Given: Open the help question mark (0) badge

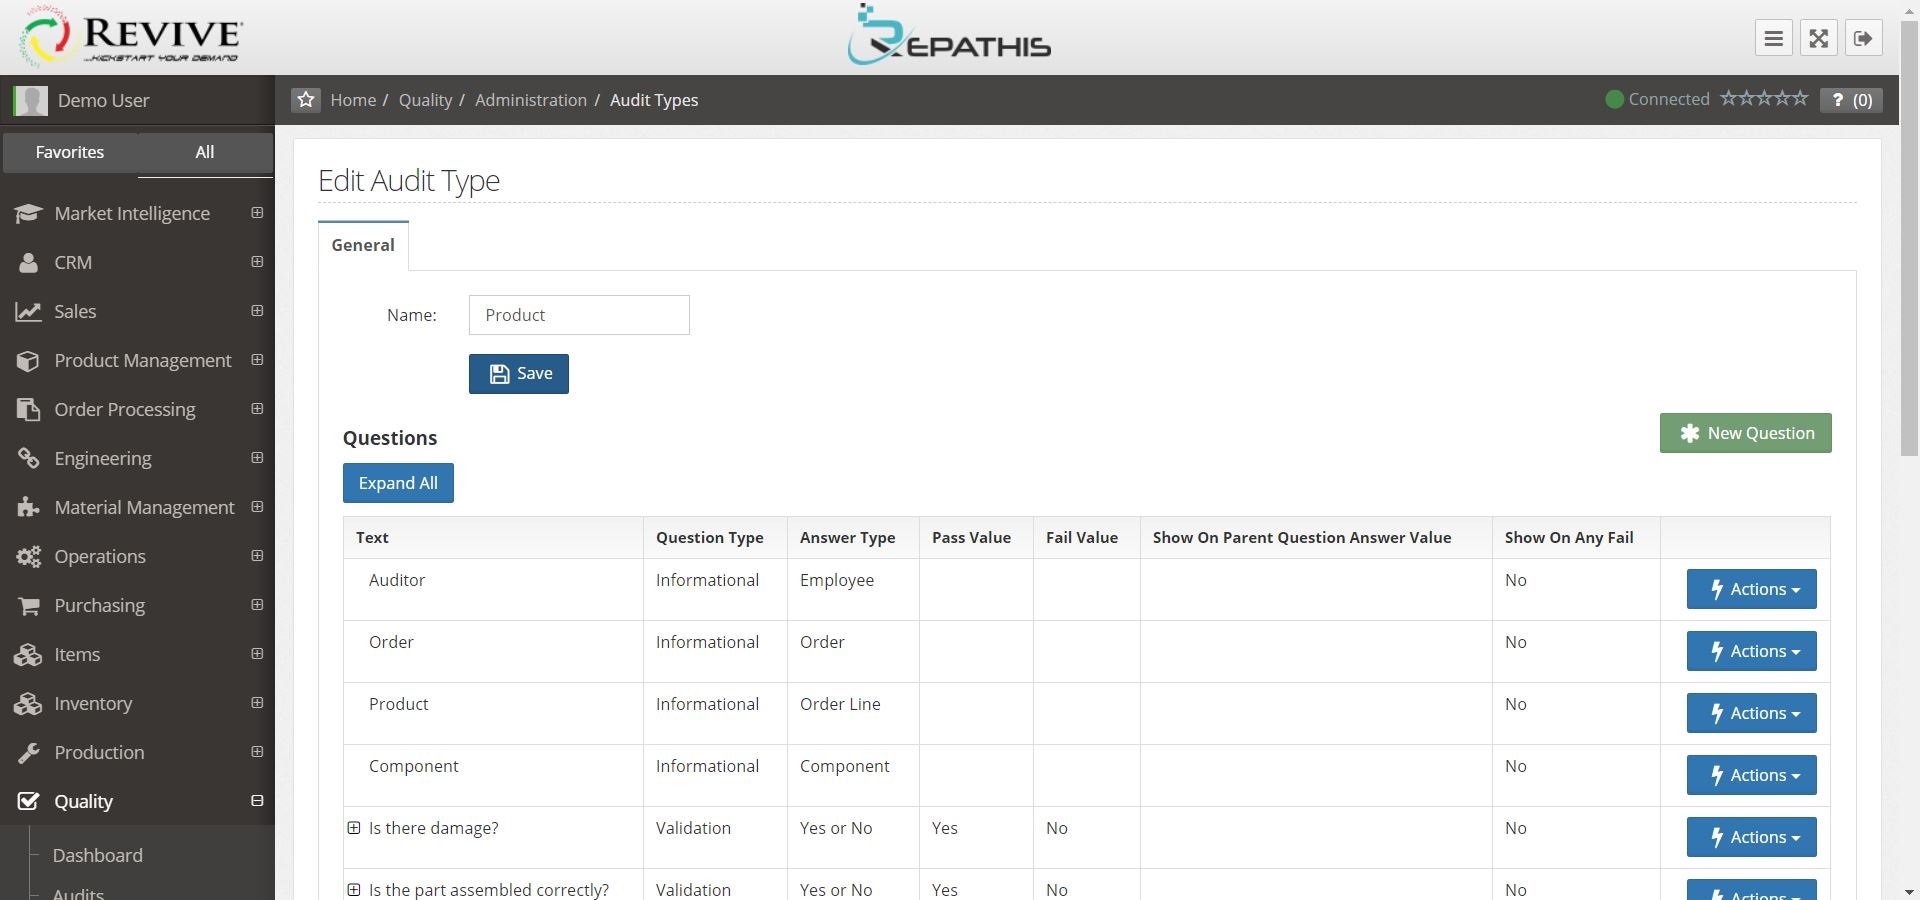Looking at the screenshot, I should 1851,100.
